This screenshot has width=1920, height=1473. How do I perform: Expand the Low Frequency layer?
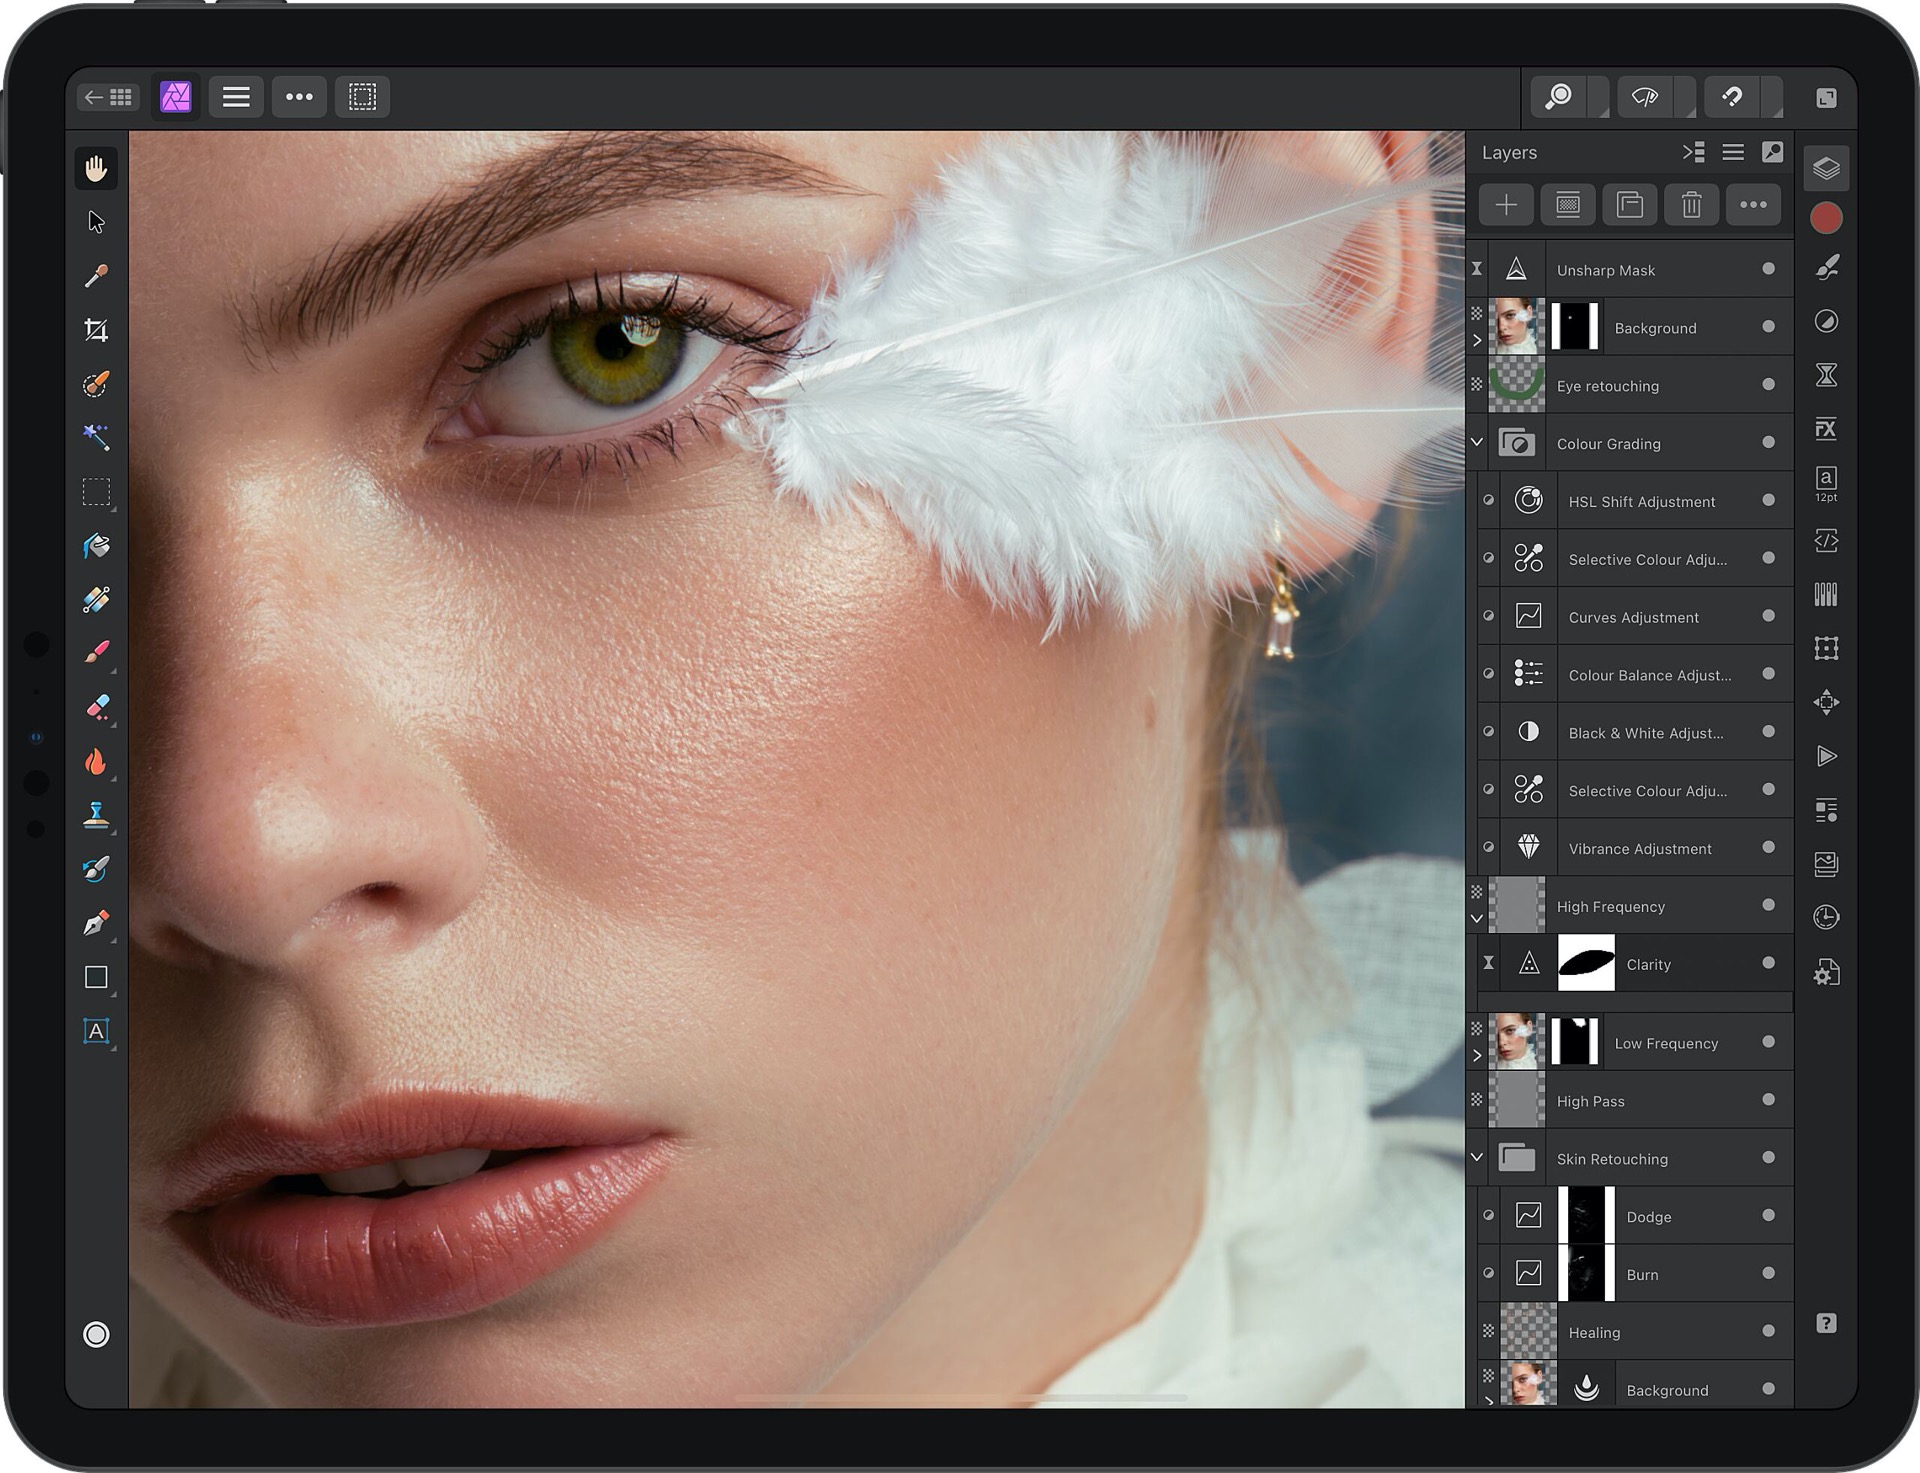click(1477, 1056)
